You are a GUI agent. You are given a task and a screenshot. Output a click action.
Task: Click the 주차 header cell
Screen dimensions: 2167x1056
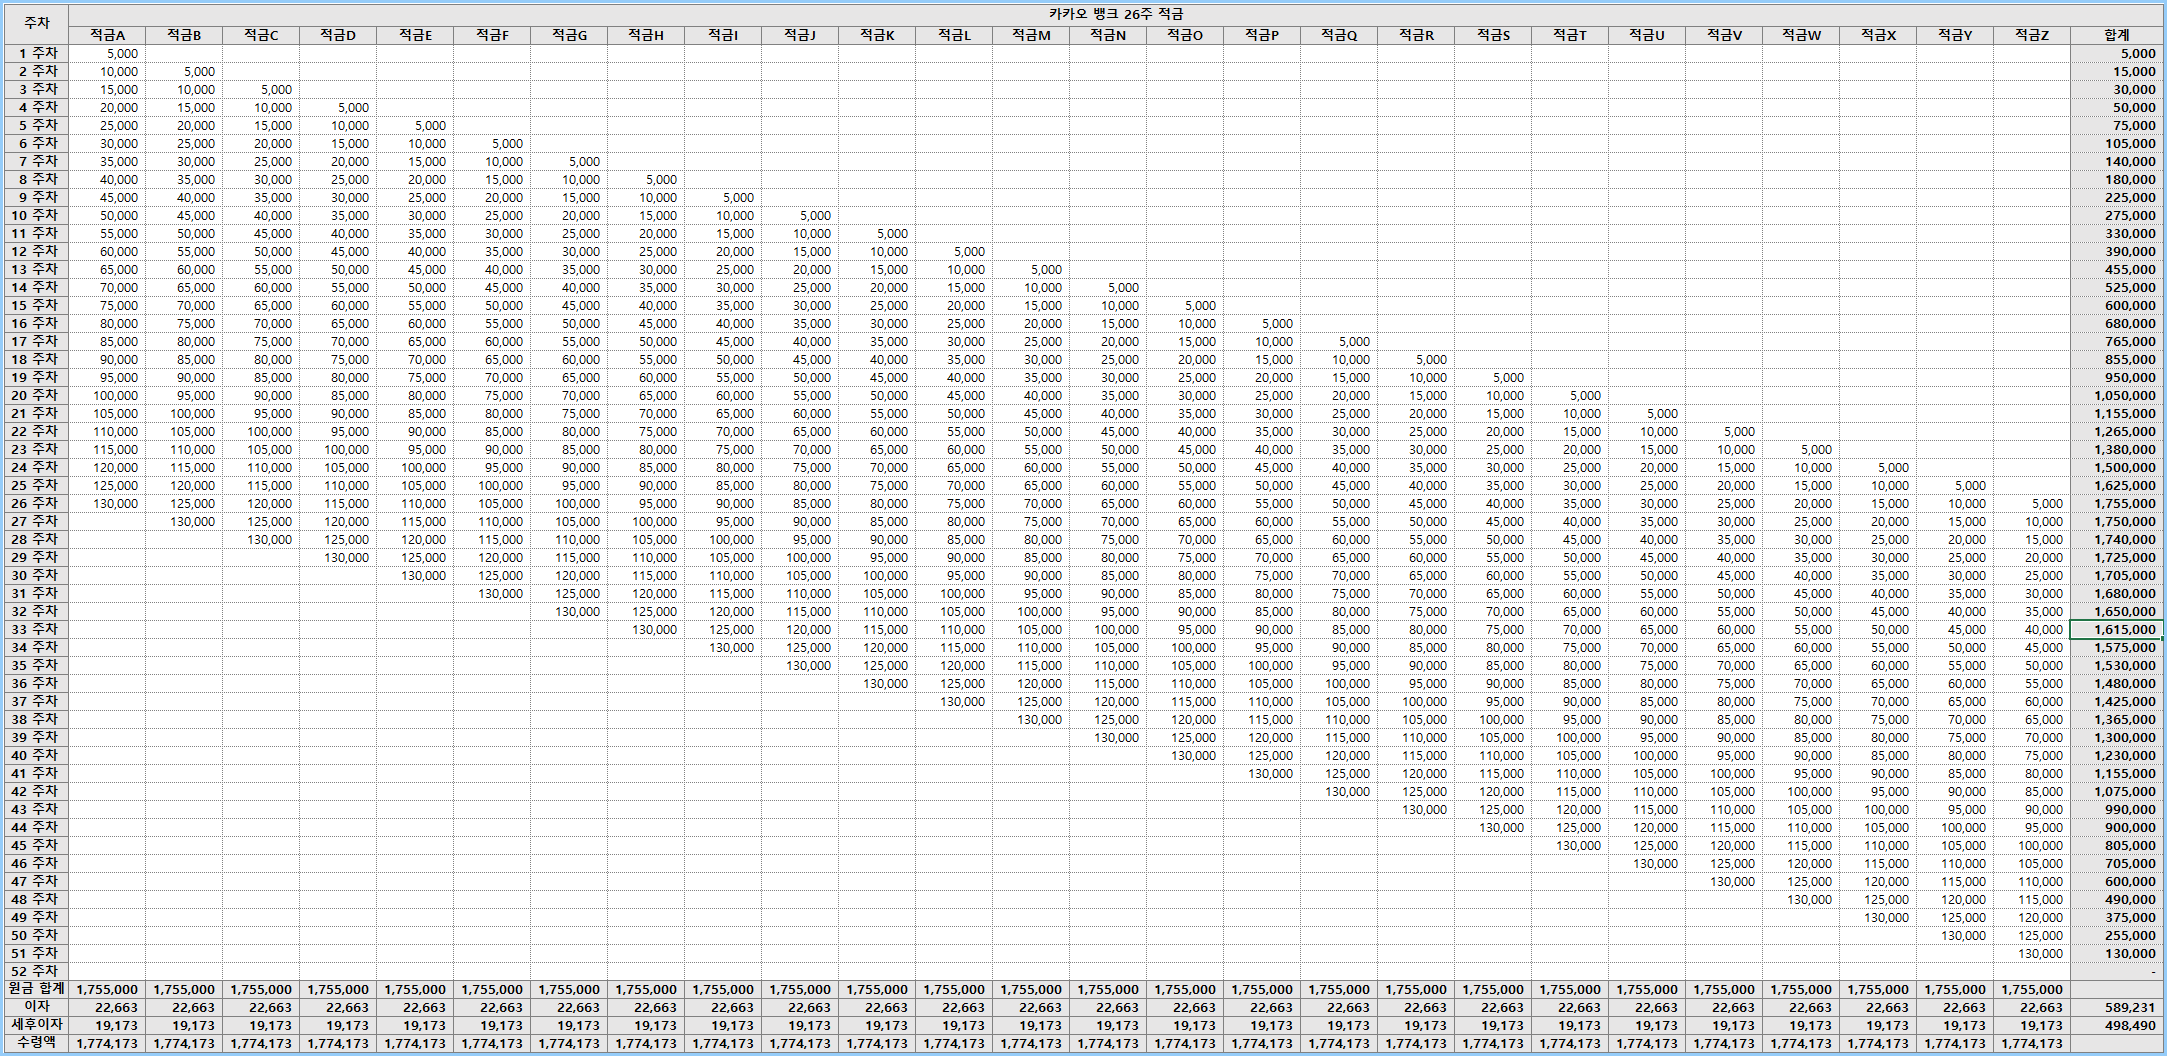tap(36, 24)
